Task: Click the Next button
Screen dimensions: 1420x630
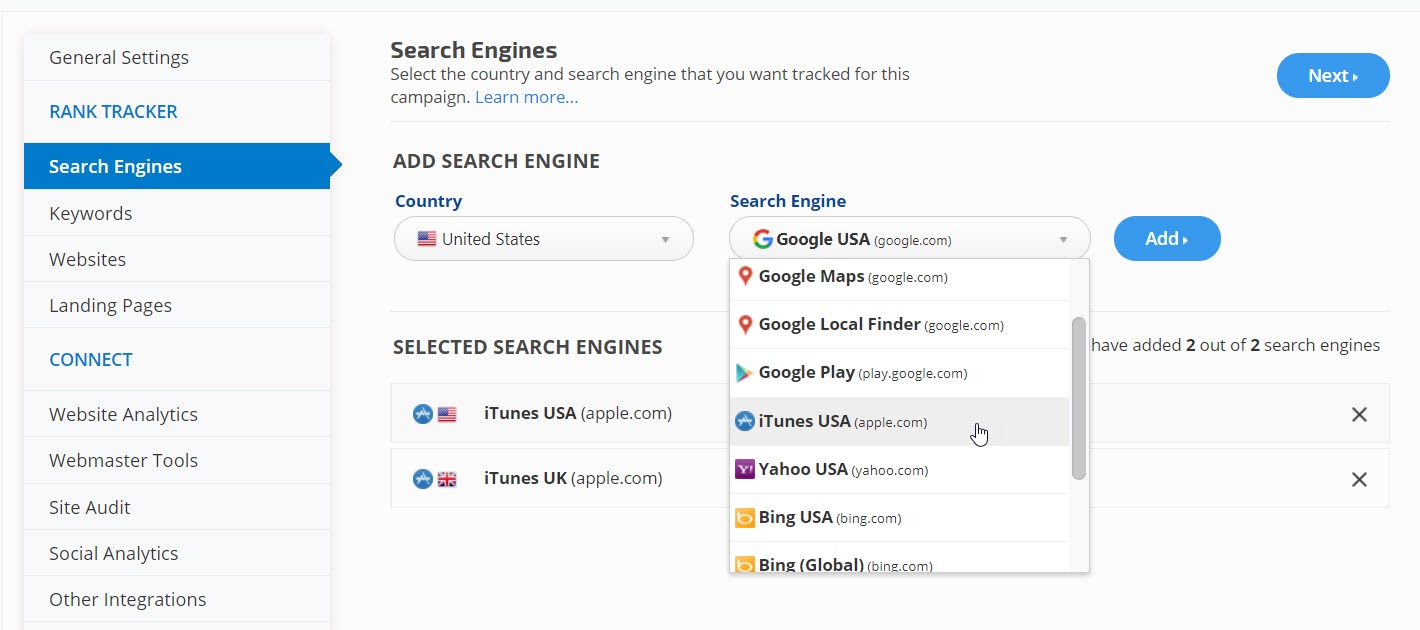Action: 1332,76
